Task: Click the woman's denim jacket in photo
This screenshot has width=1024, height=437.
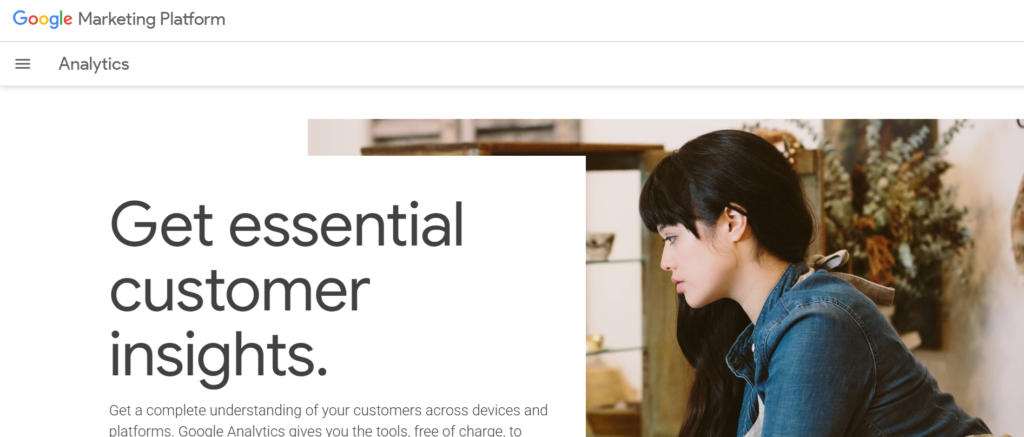Action: (849, 366)
